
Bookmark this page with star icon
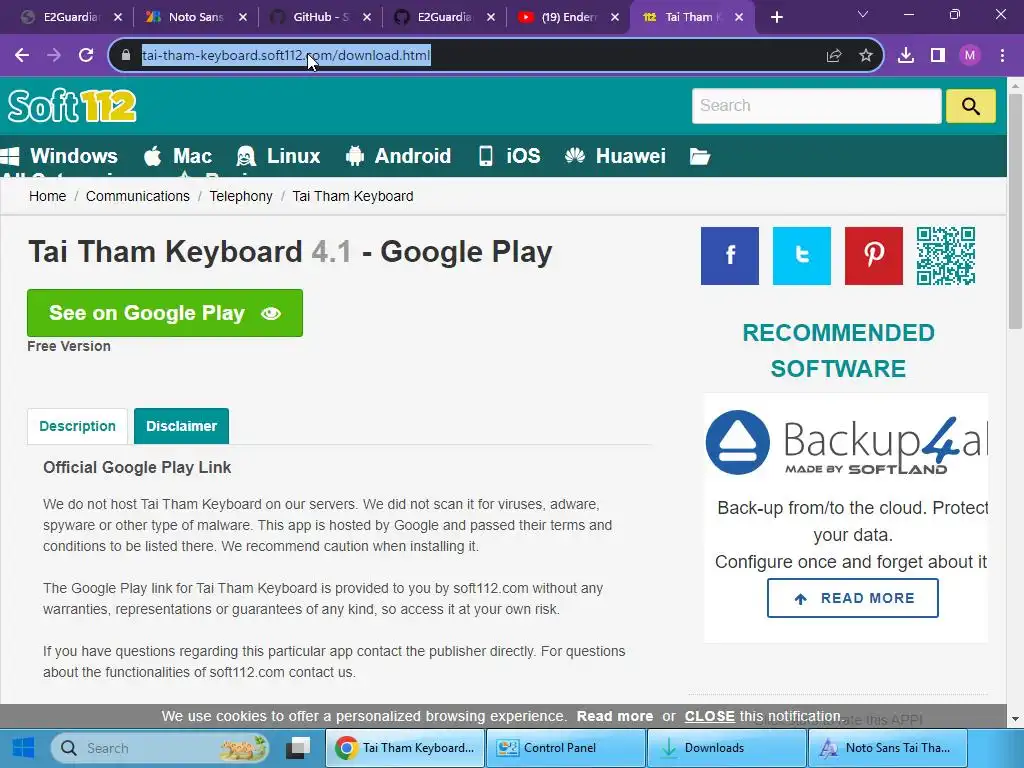pyautogui.click(x=866, y=56)
